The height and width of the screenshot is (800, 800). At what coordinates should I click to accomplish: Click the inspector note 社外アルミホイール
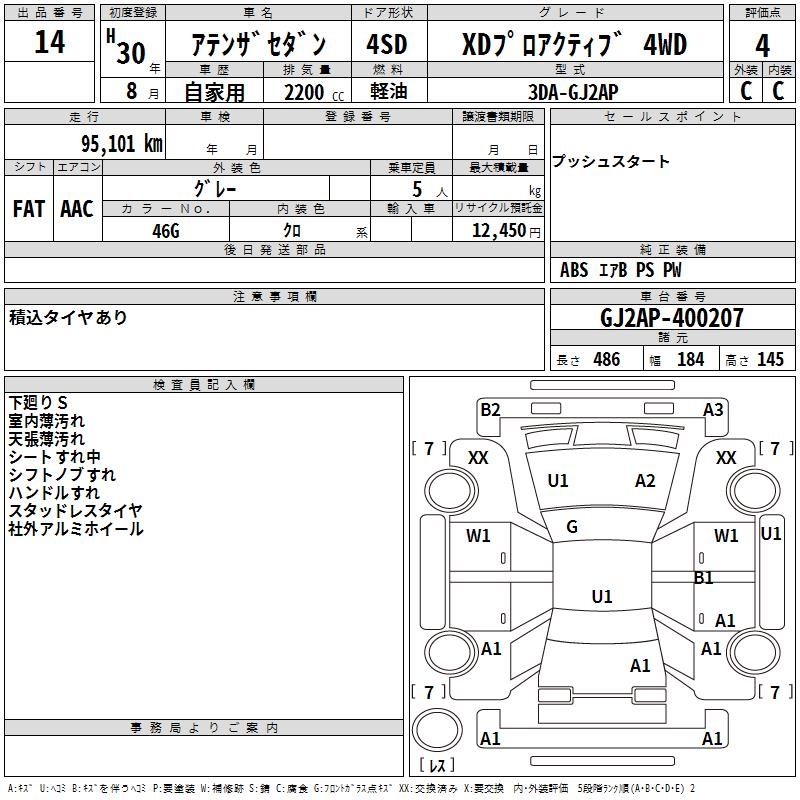click(76, 529)
